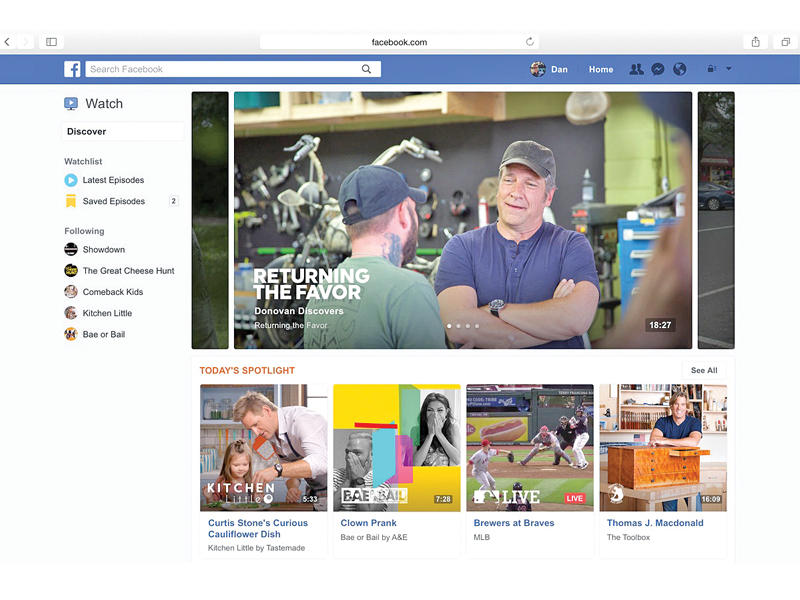Open Saved Episodes in Watchlist
The width and height of the screenshot is (800, 600).
click(x=113, y=201)
